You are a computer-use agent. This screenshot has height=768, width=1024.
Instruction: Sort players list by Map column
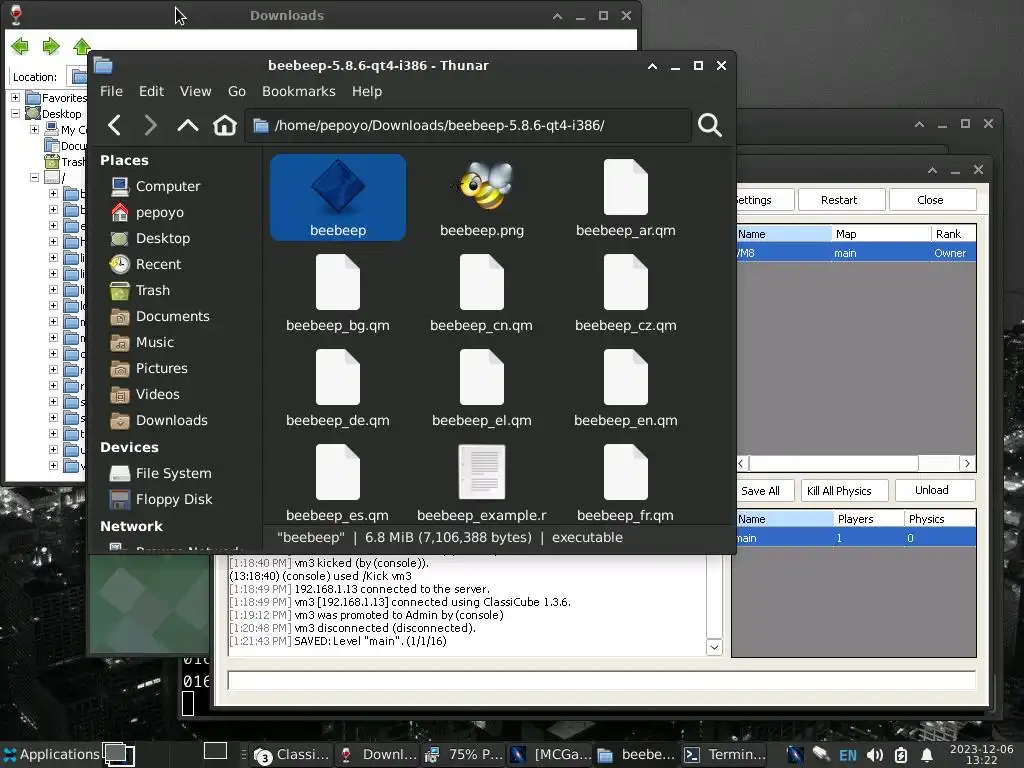881,234
